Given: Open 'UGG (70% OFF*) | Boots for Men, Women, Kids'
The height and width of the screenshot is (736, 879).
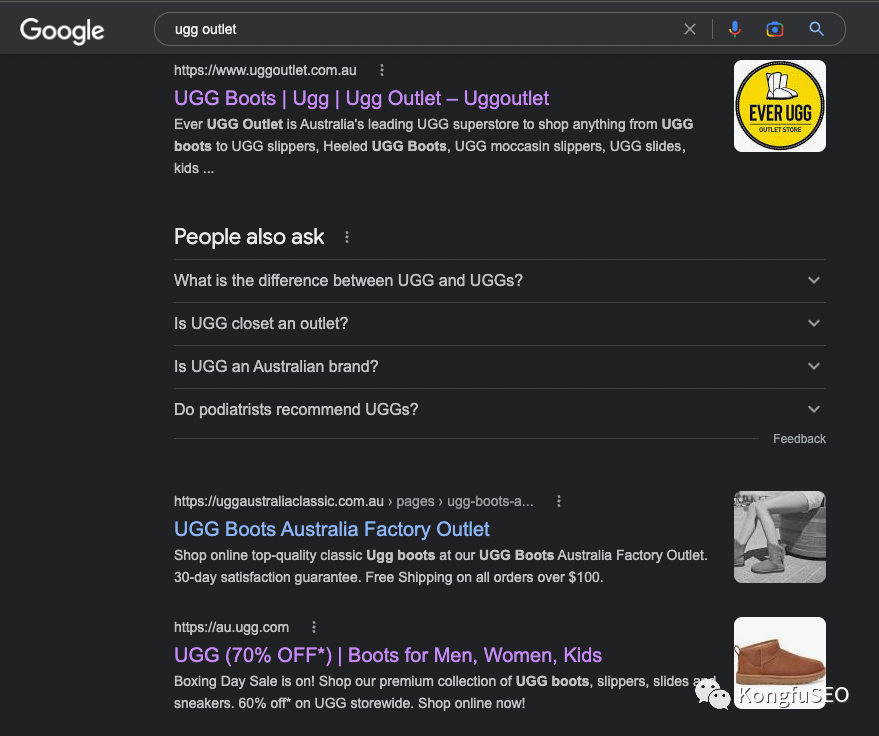Looking at the screenshot, I should [387, 655].
